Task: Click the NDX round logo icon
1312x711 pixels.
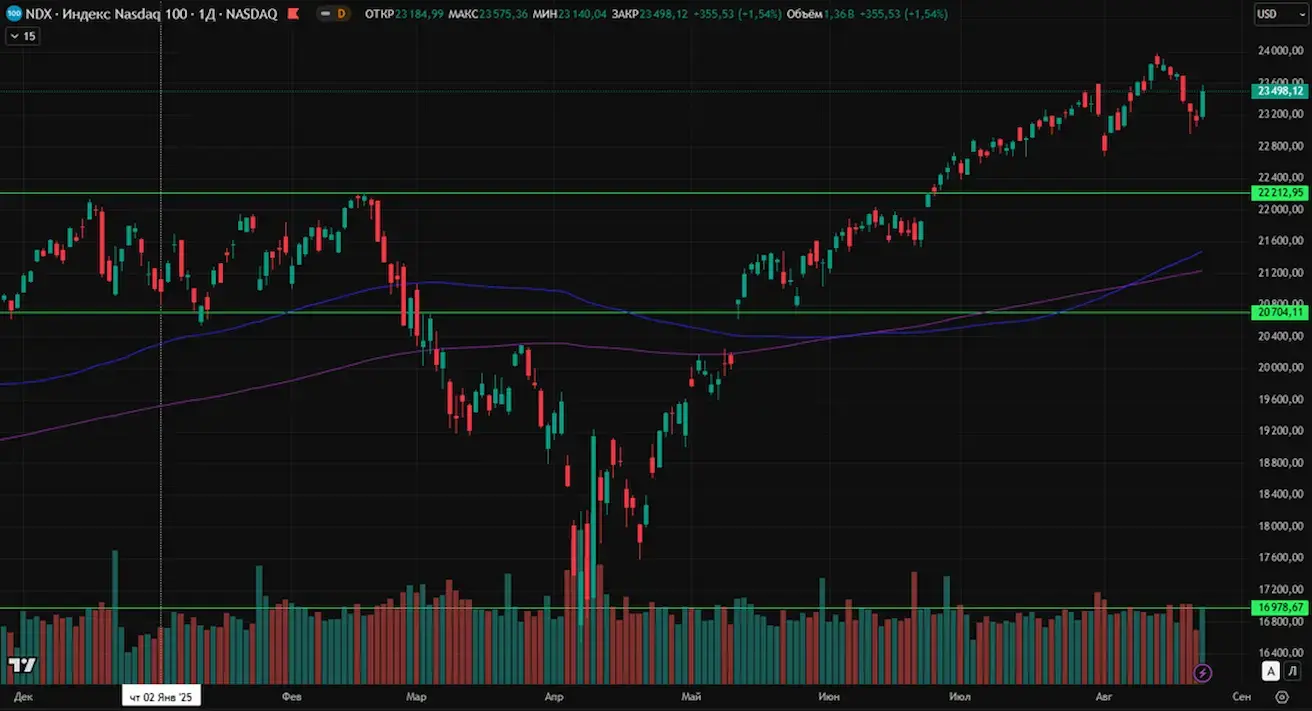Action: (14, 14)
